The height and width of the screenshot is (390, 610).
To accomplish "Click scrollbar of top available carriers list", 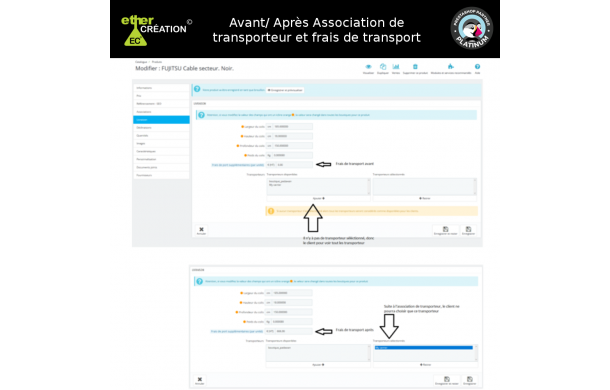I will click(369, 187).
